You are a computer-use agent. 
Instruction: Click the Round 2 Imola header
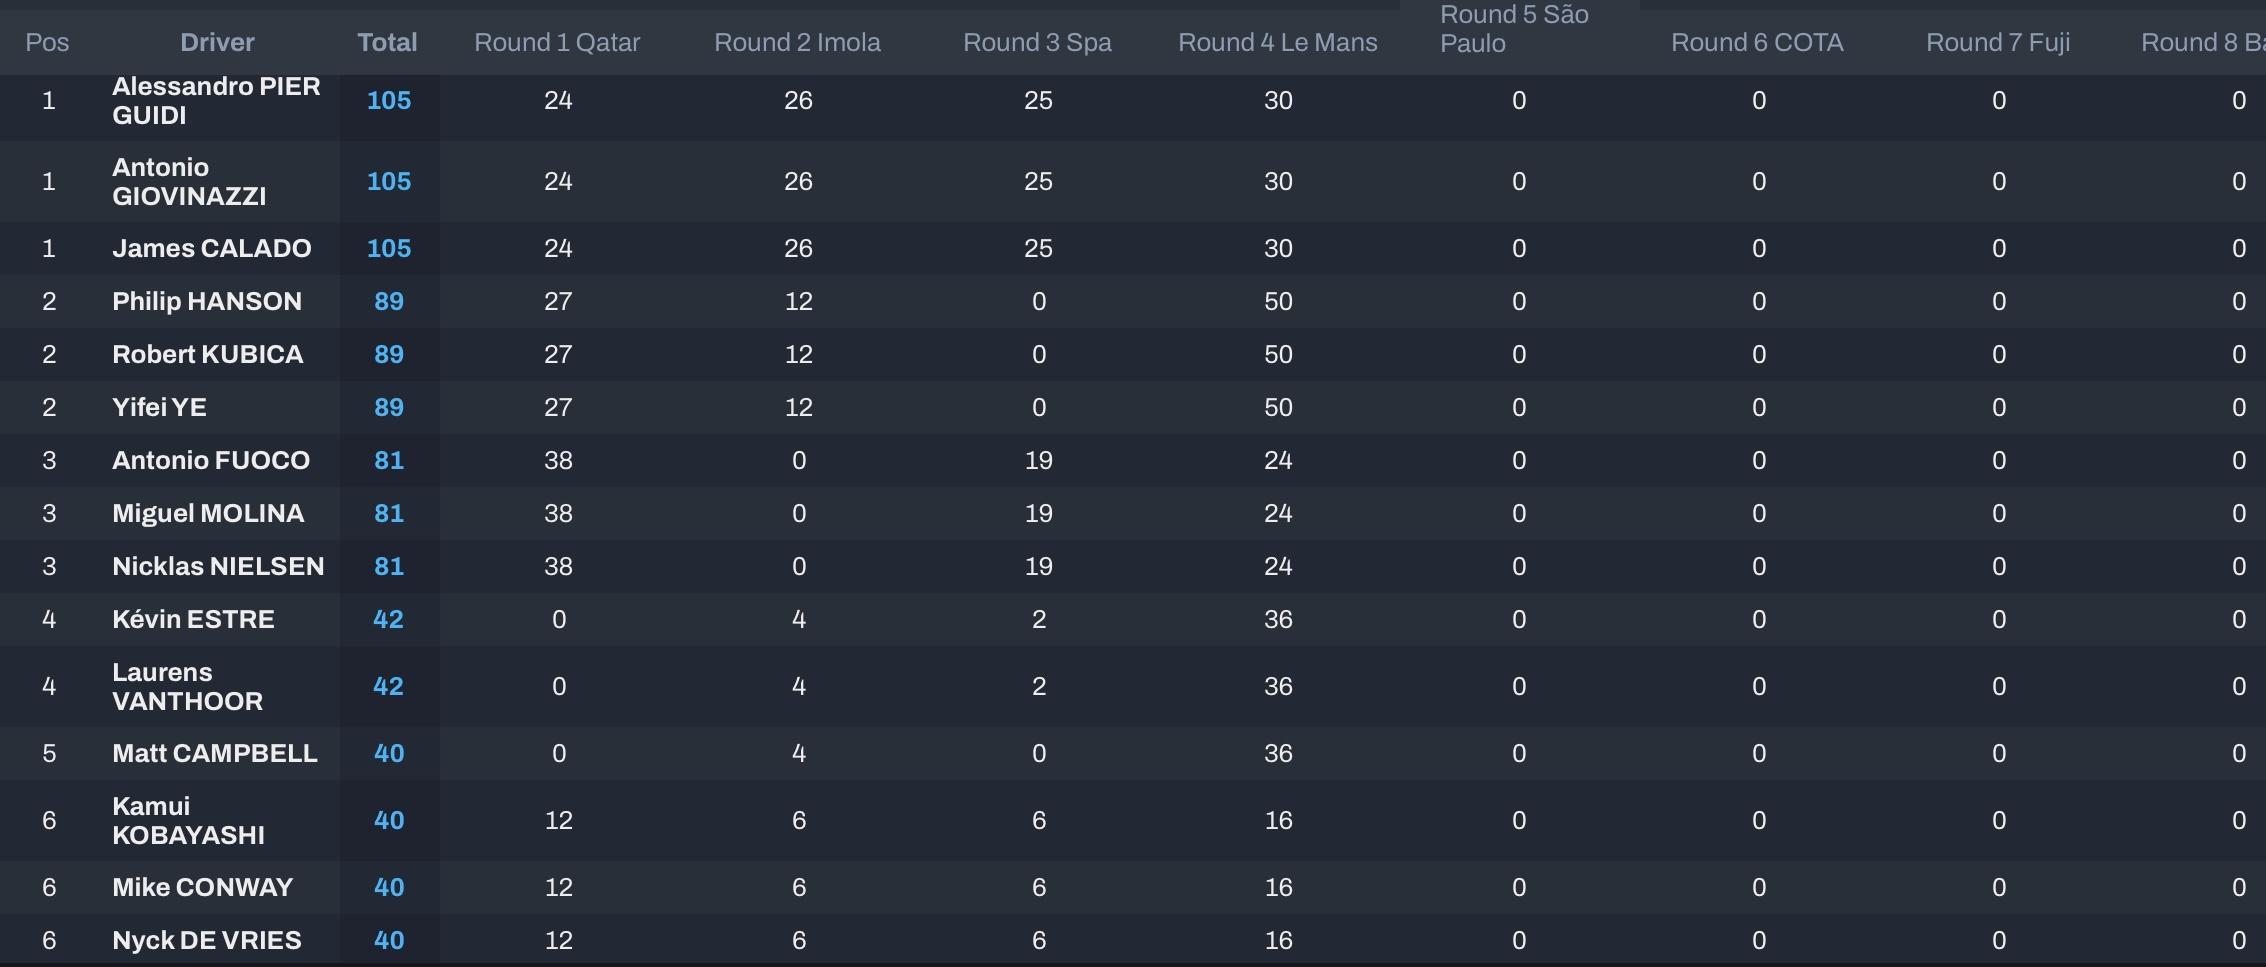(797, 42)
